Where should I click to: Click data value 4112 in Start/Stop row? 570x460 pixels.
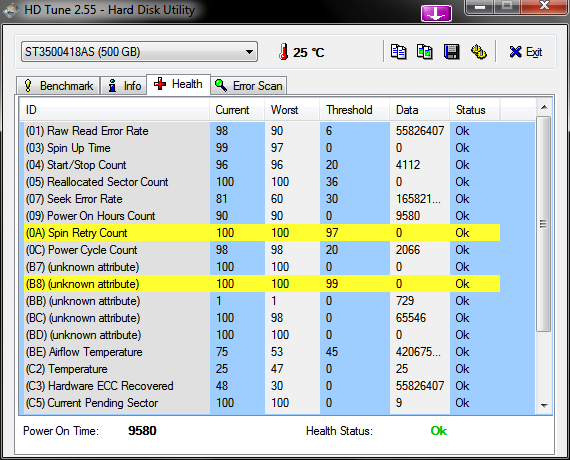pyautogui.click(x=408, y=165)
